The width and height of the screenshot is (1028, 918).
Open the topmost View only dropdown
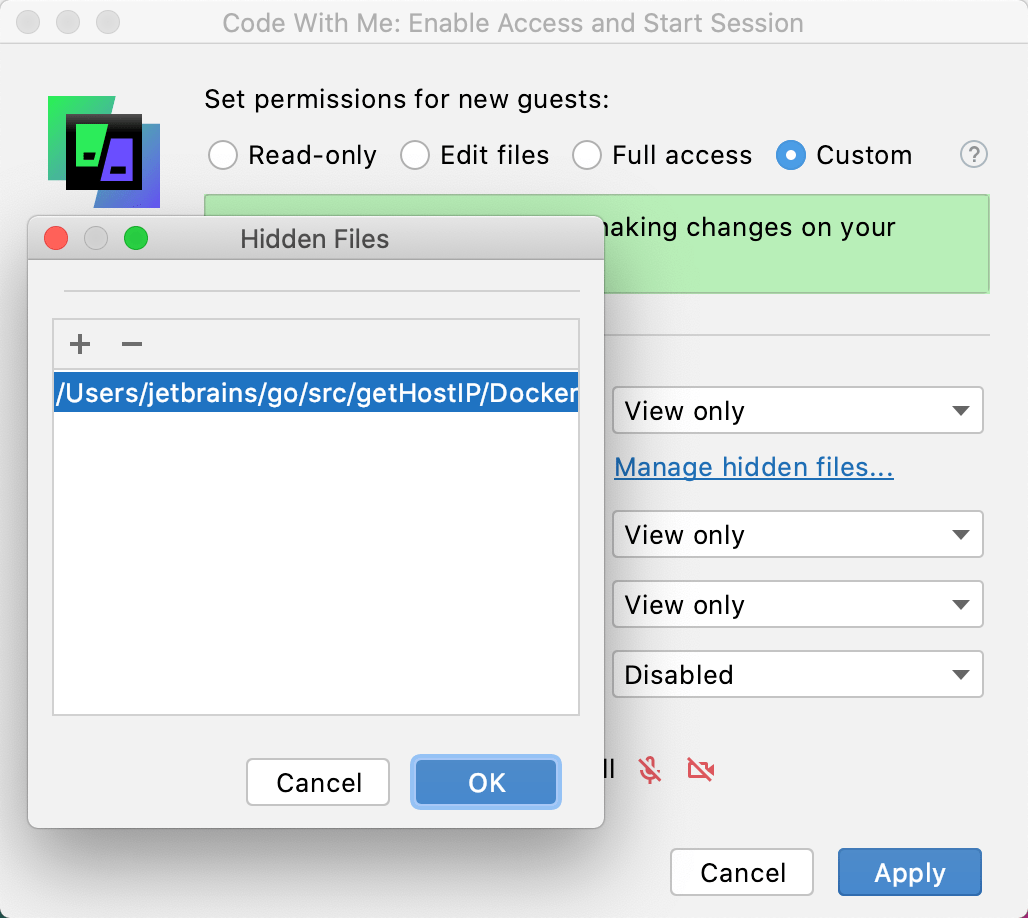(x=797, y=410)
